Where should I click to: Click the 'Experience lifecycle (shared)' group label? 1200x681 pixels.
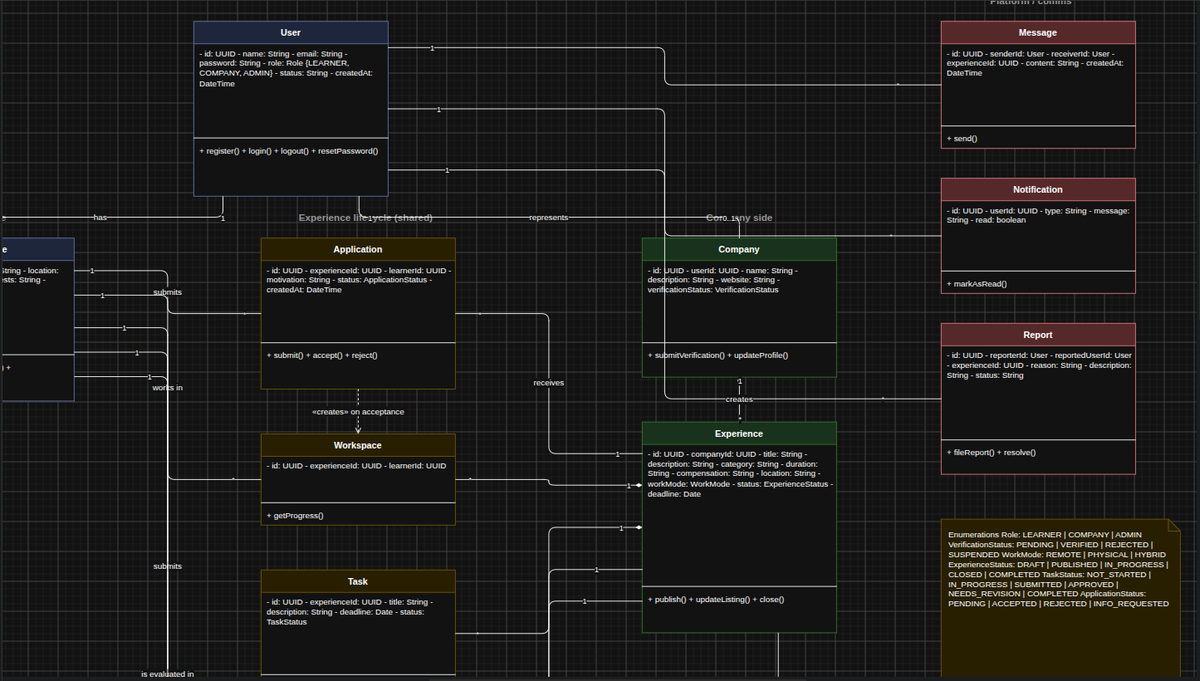click(366, 217)
